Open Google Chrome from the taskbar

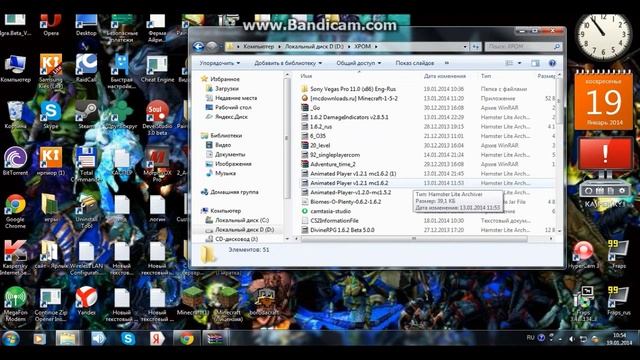pyautogui.click(x=187, y=339)
